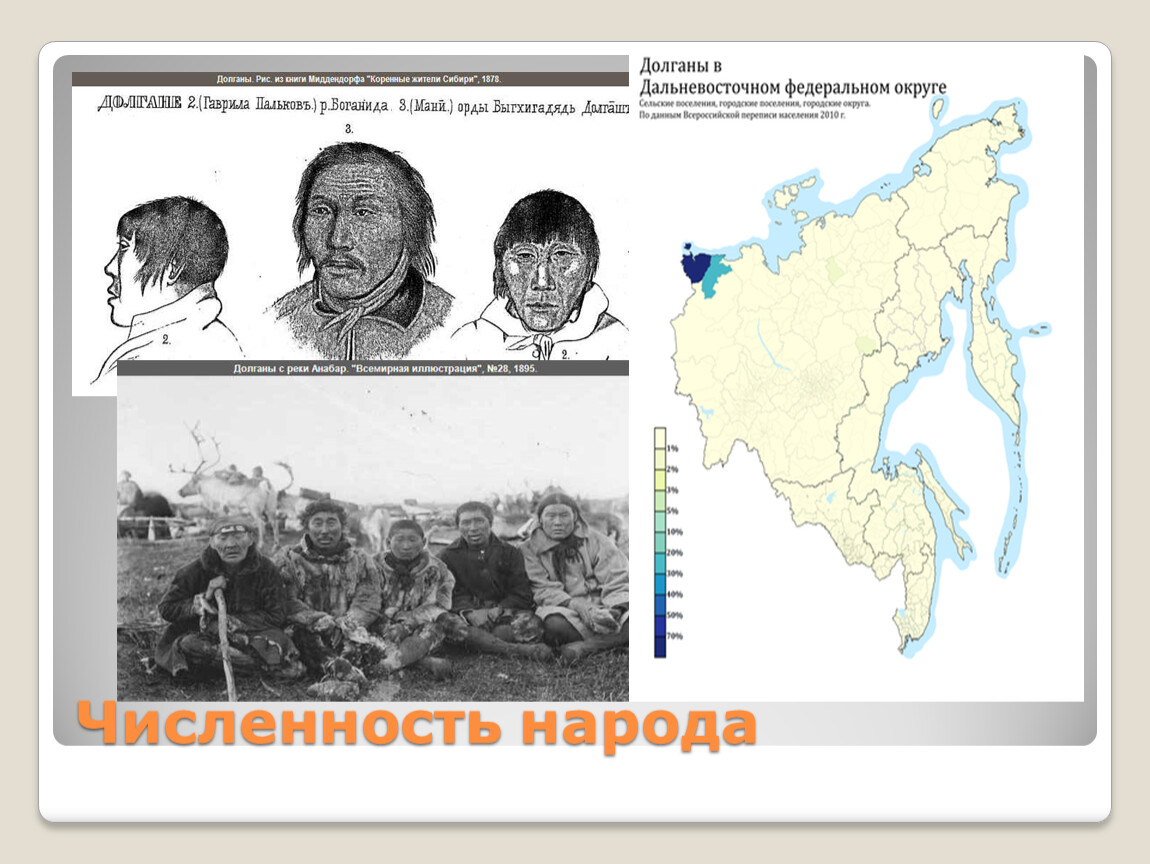Click the "50%" legend label

(675, 615)
